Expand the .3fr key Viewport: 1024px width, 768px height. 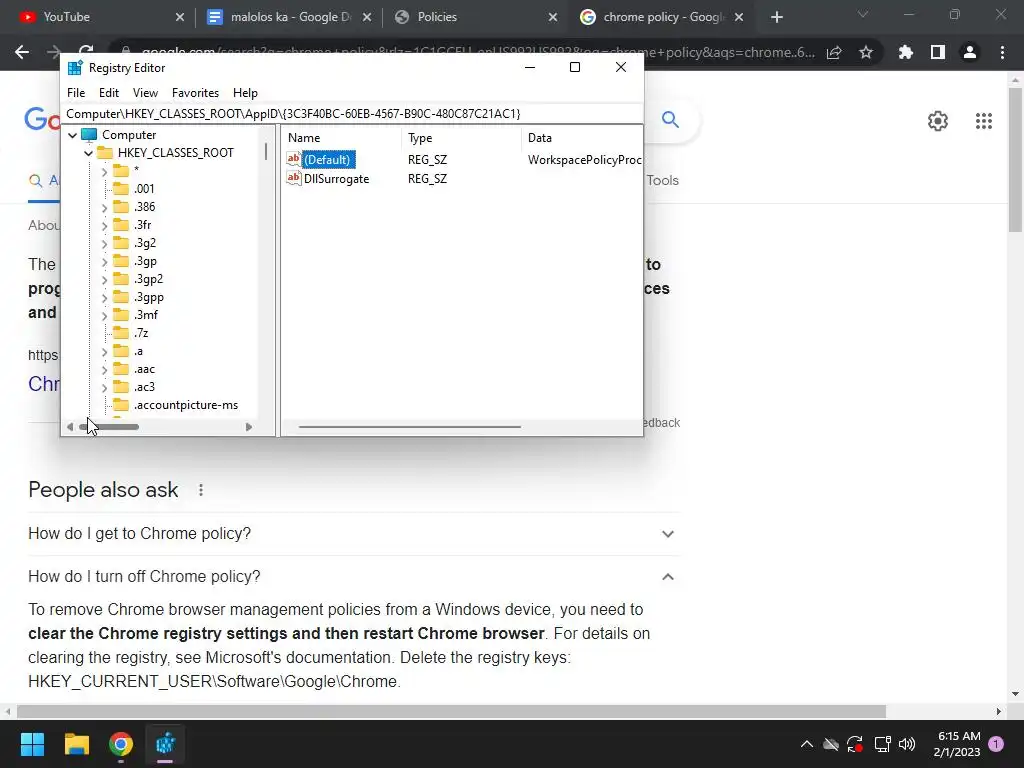[x=104, y=225]
